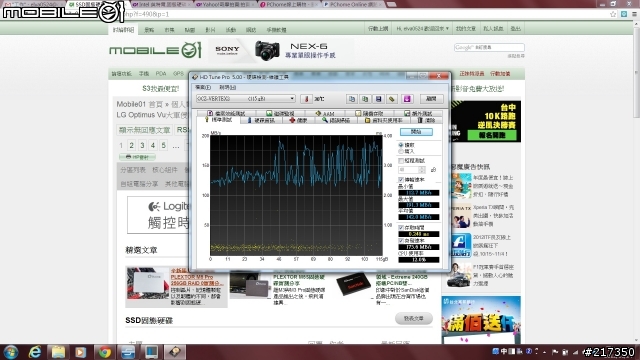The width and height of the screenshot is (640, 360).
Task: Click the purple download-arrow icon in HD Tune toolbar
Action: tap(407, 99)
